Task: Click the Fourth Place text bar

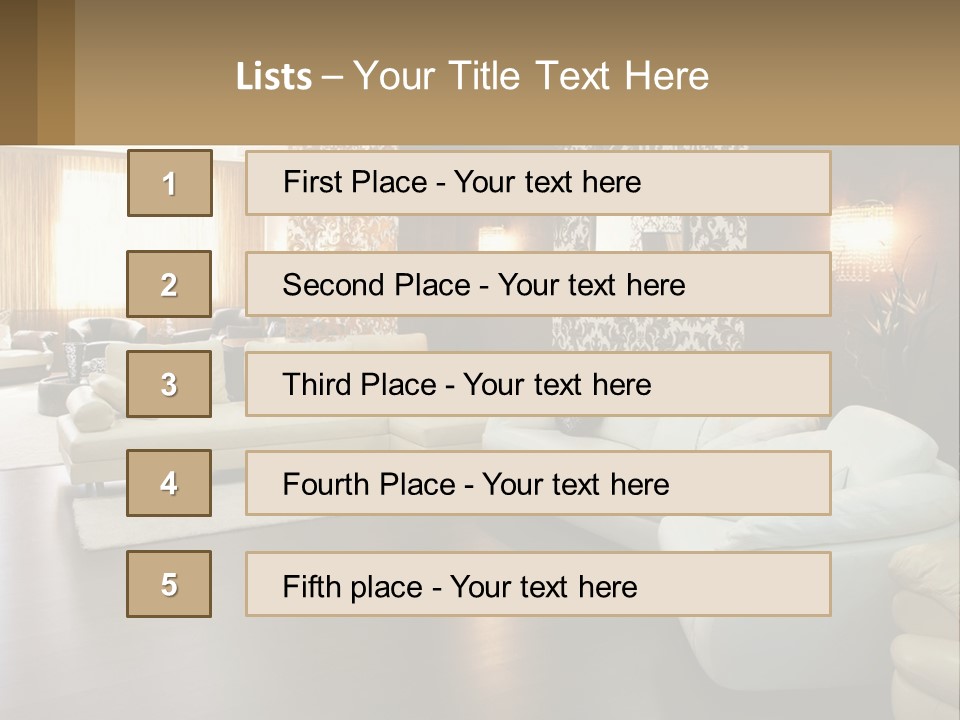Action: [x=538, y=484]
